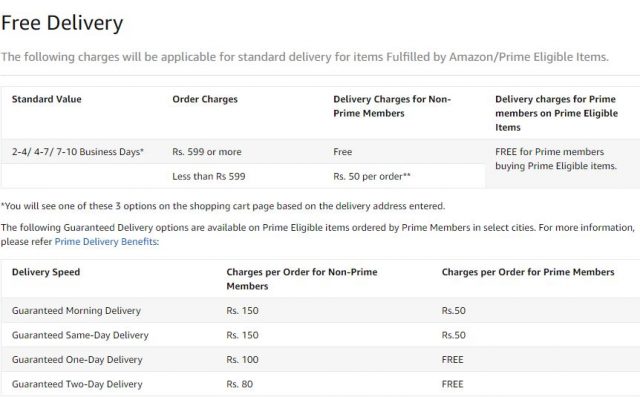Open the Prime Delivery Benefits link
Screen dimensions: 640x397
click(x=106, y=242)
